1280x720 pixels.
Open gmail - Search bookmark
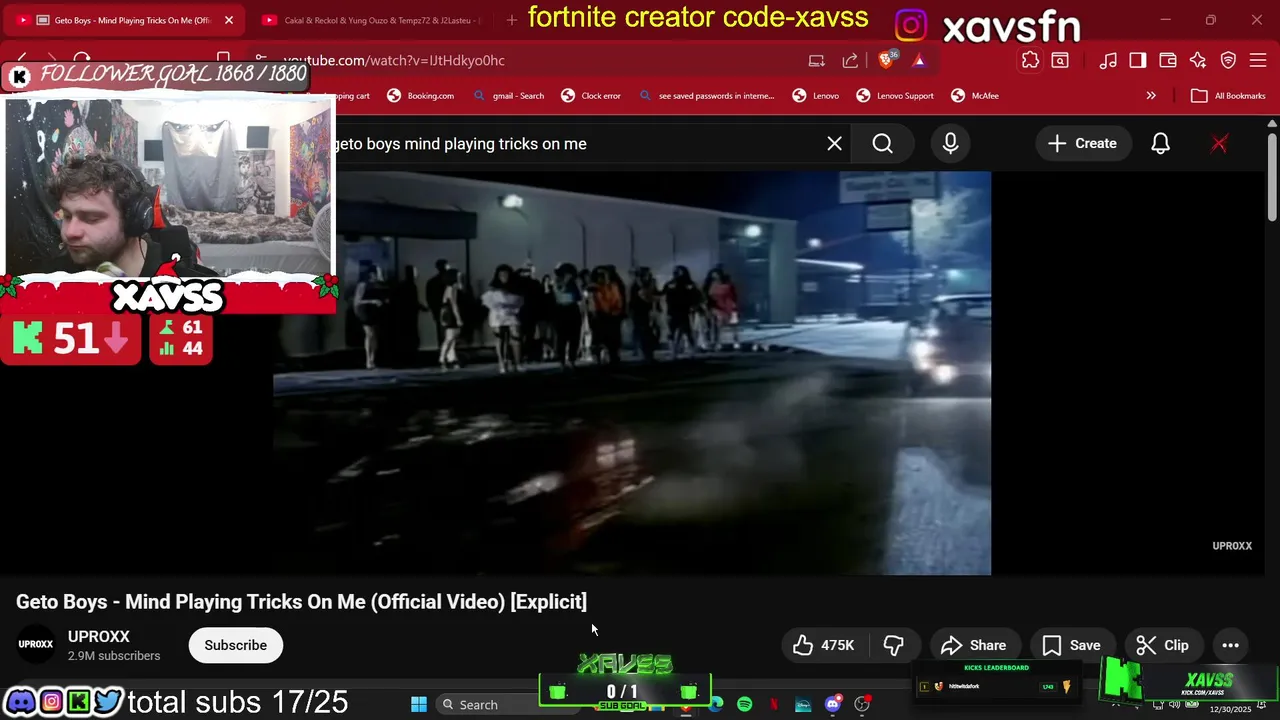508,96
